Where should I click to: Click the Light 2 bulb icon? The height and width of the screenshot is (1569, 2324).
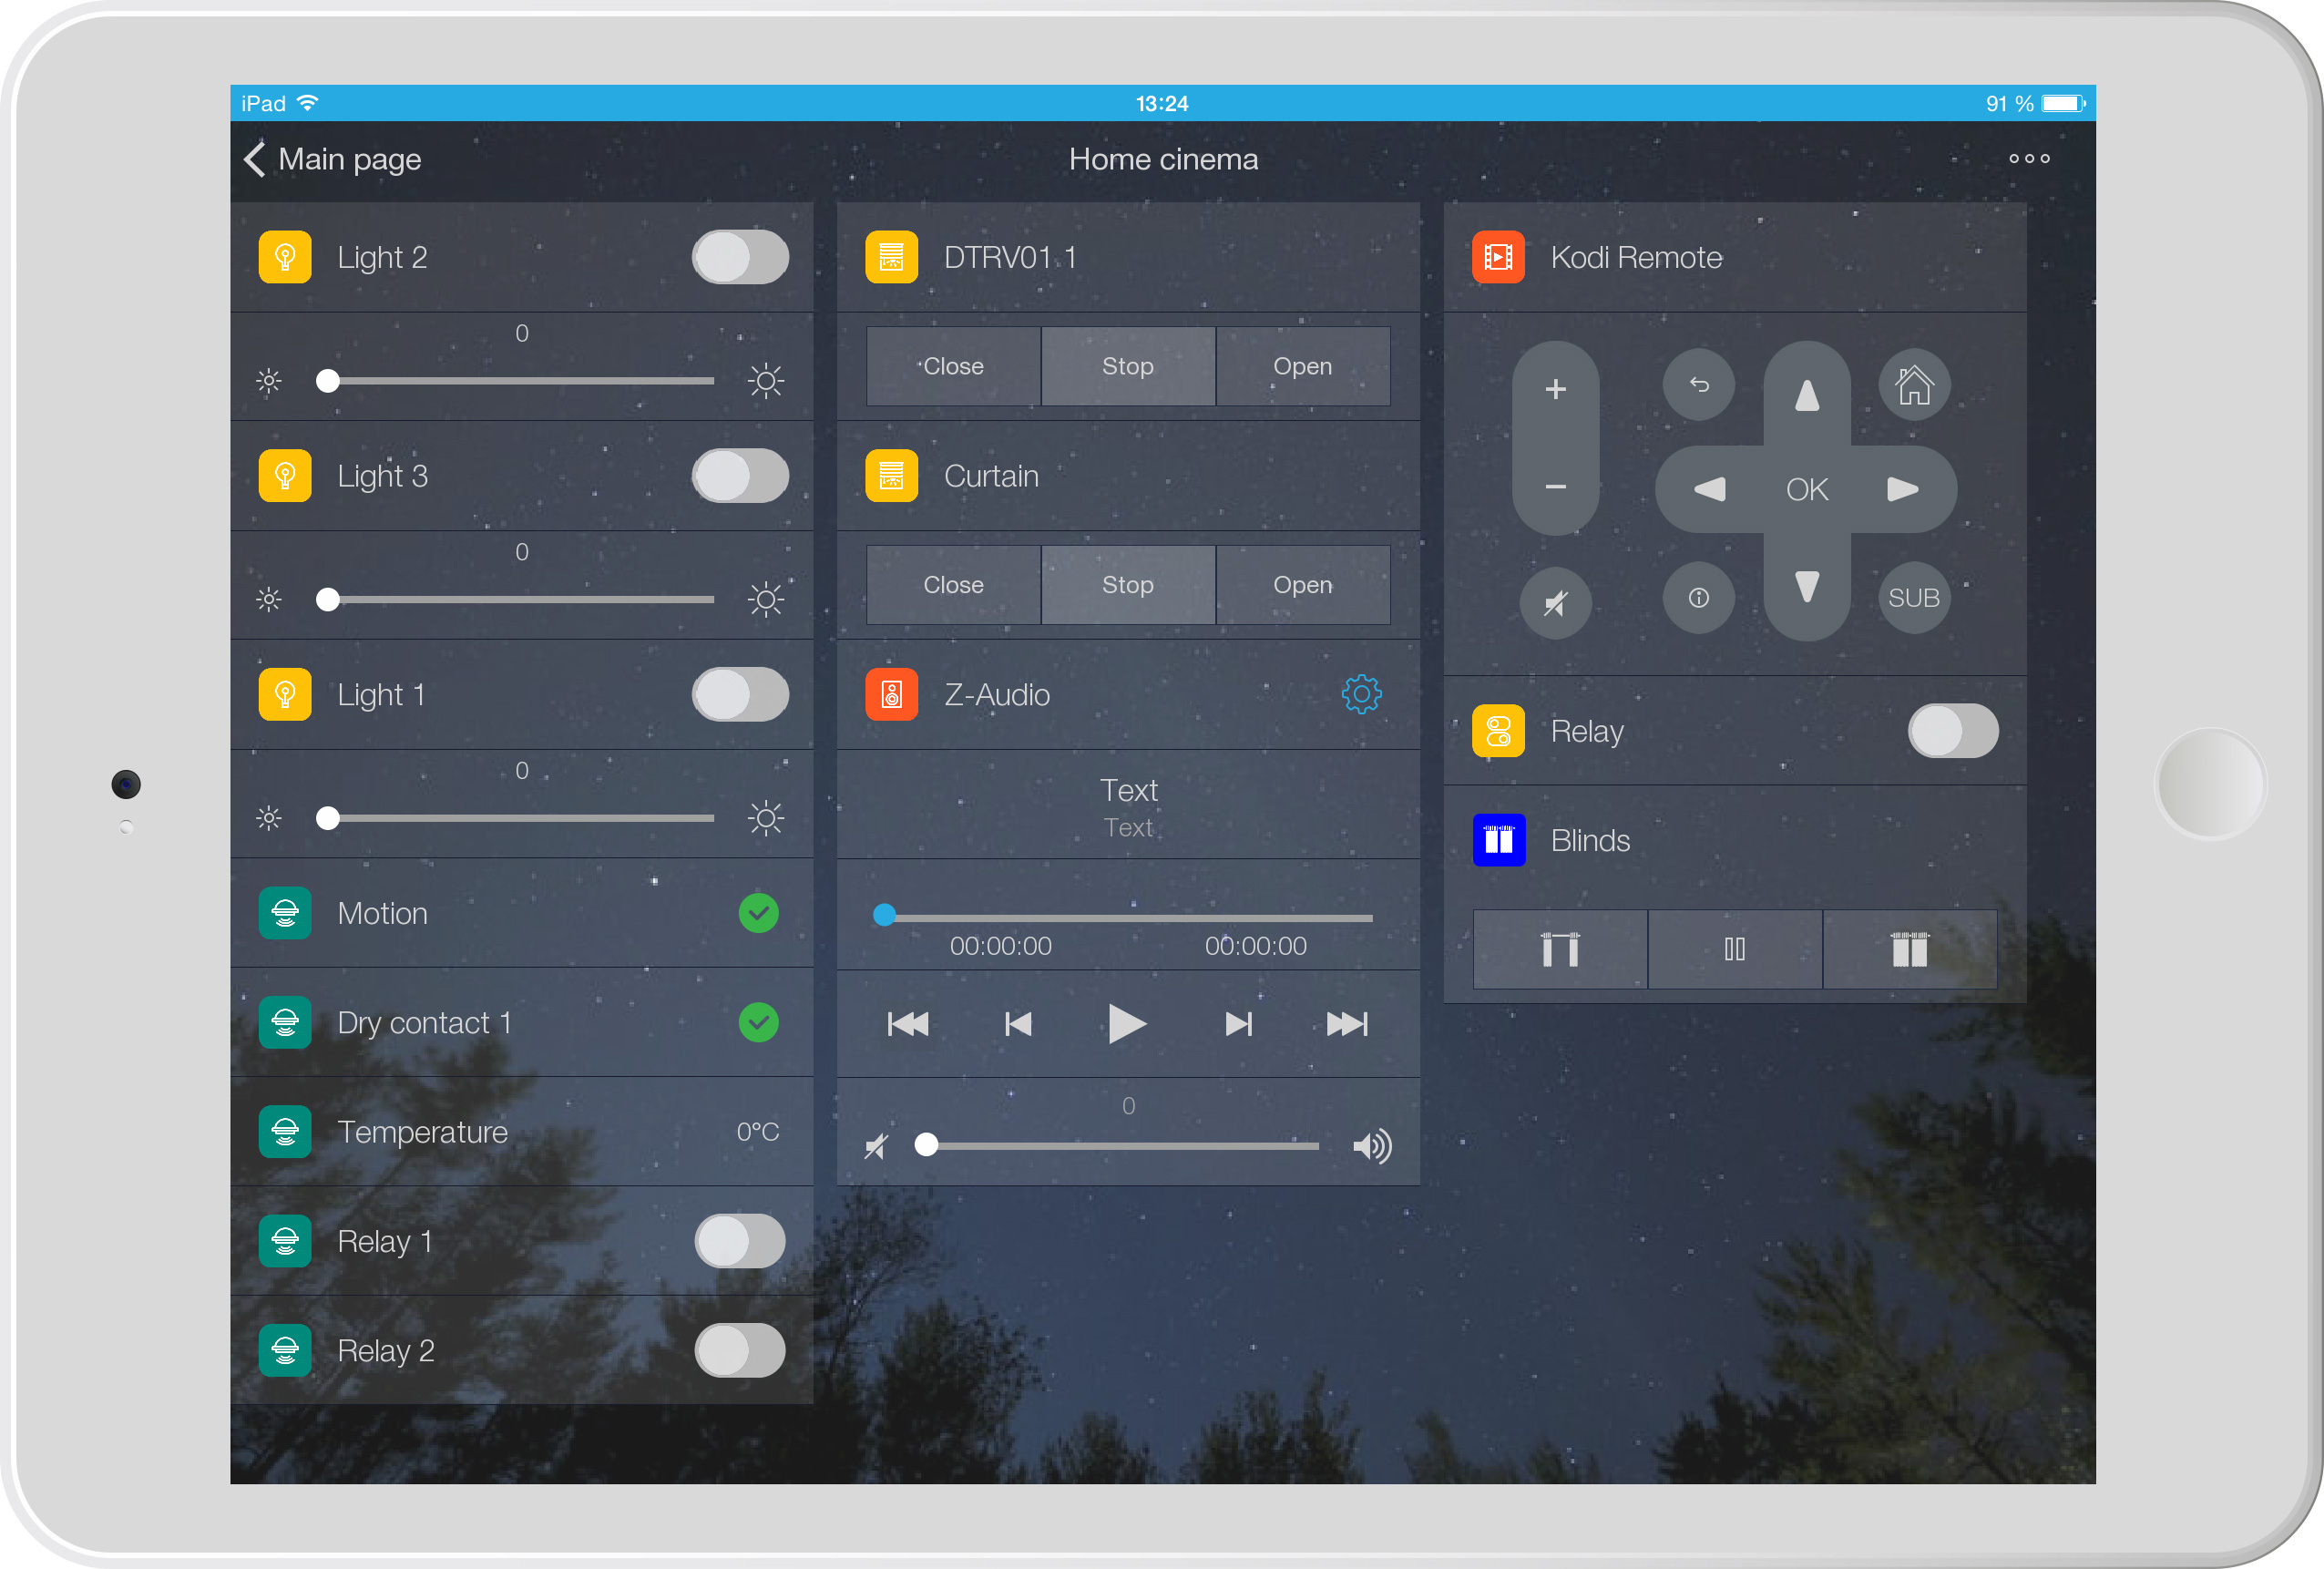(285, 257)
